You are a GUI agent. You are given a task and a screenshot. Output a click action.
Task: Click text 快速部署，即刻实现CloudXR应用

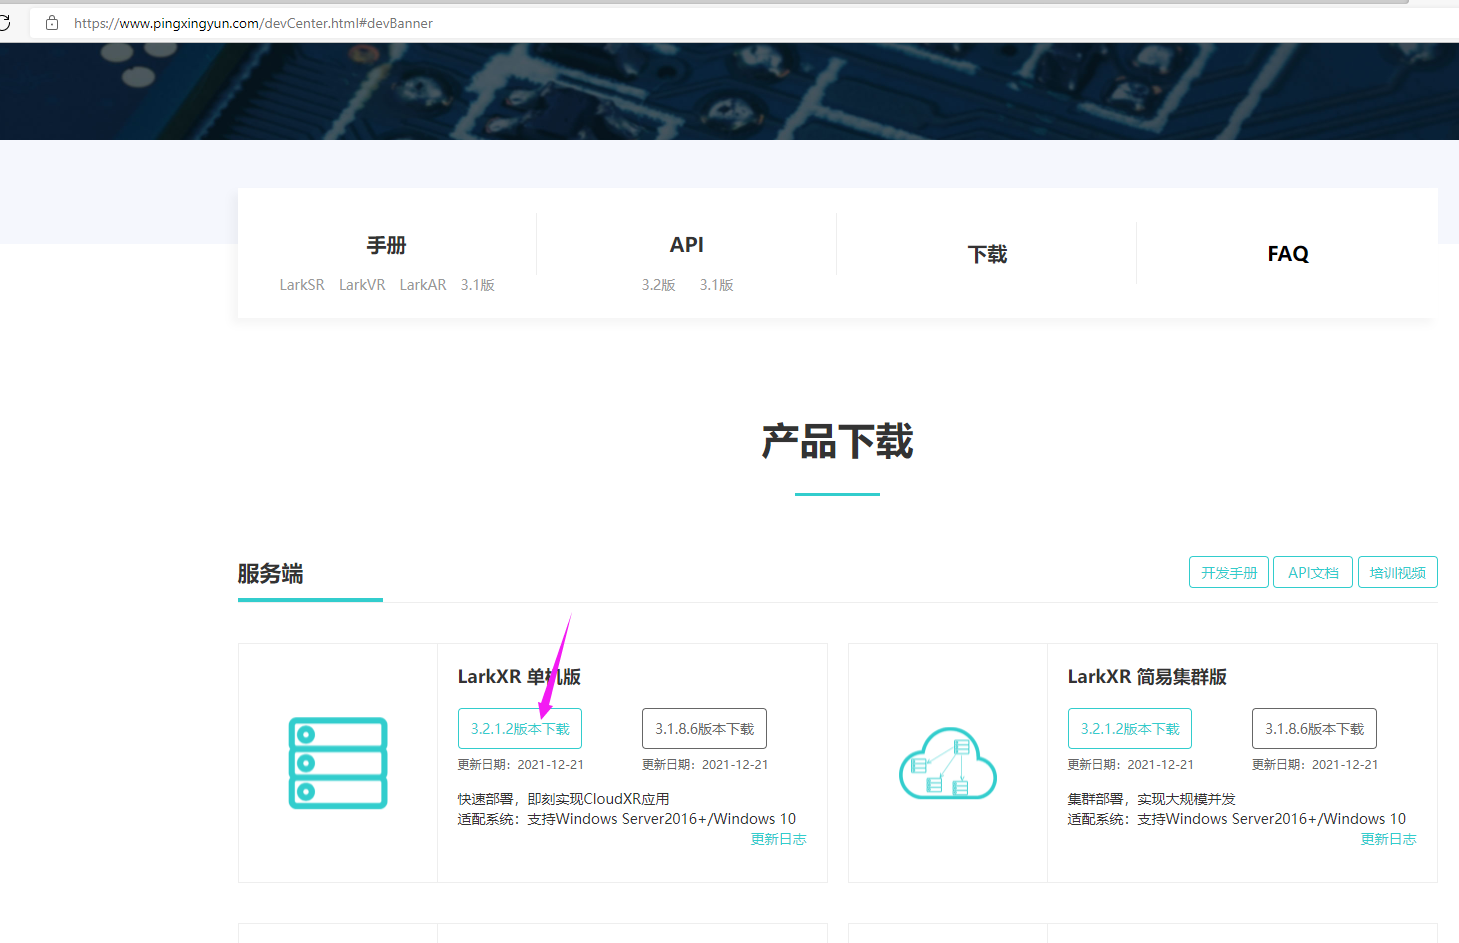pyautogui.click(x=563, y=799)
